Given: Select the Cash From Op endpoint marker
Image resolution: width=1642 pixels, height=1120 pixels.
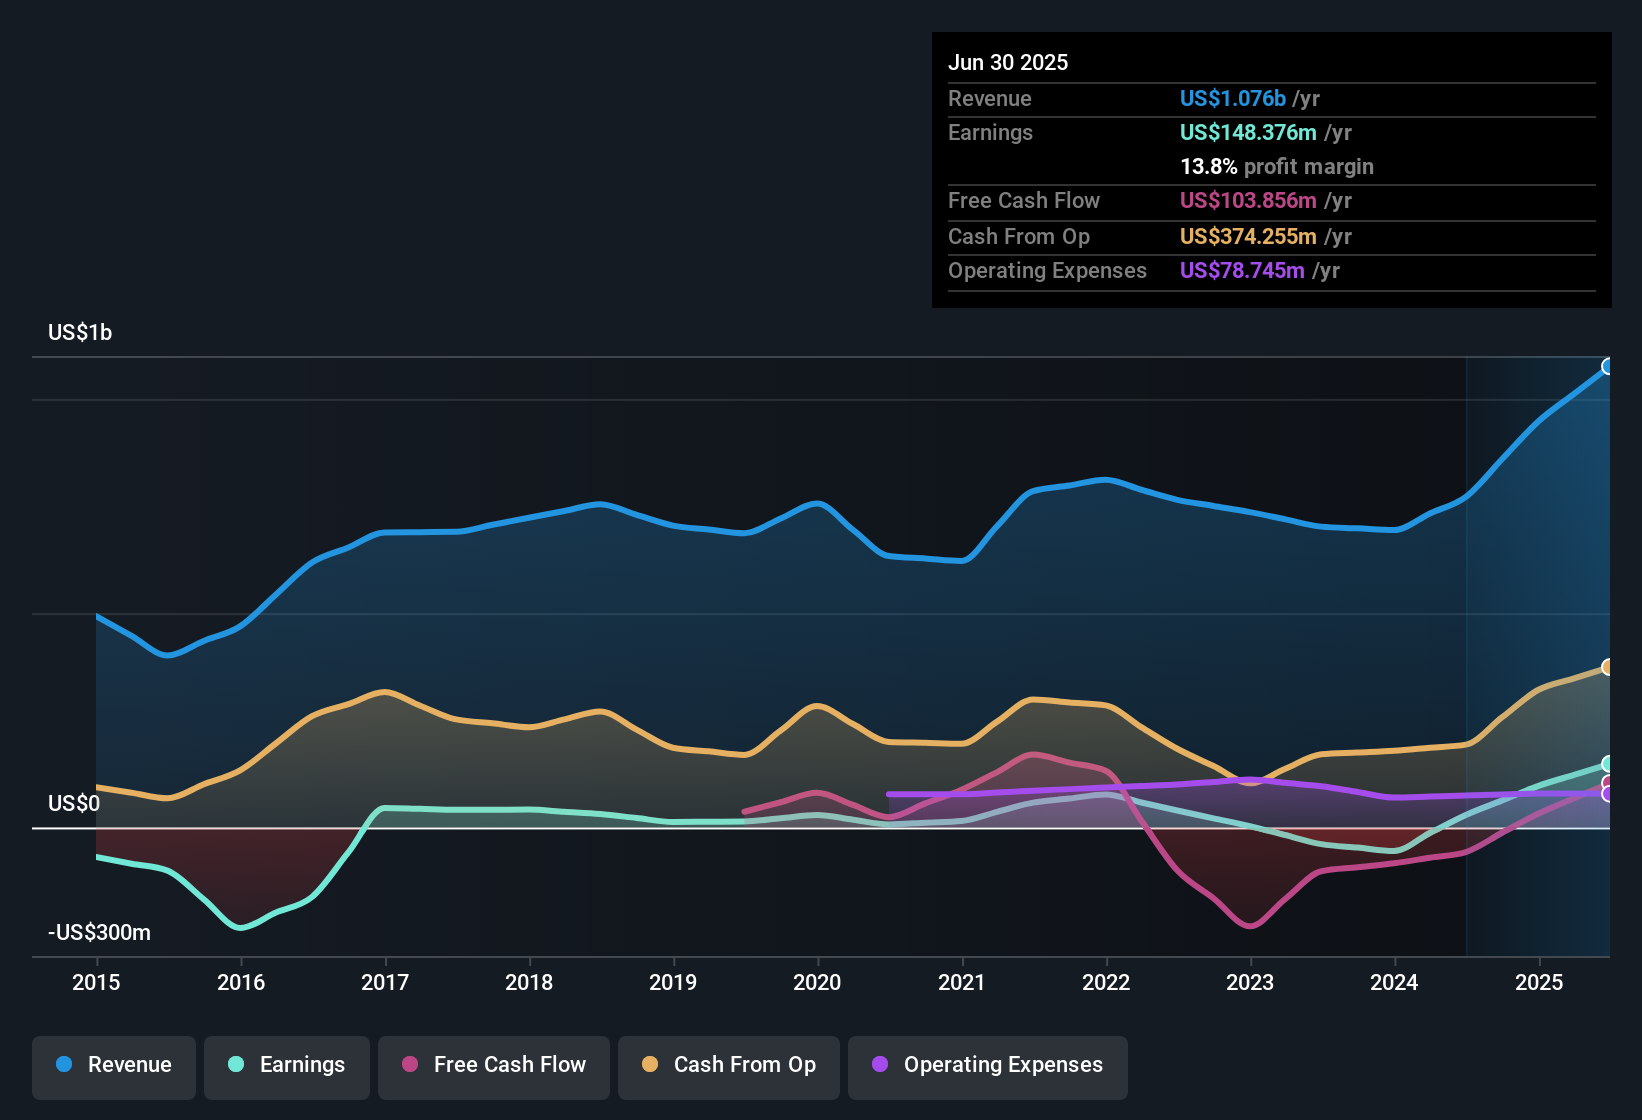Looking at the screenshot, I should click(1607, 667).
